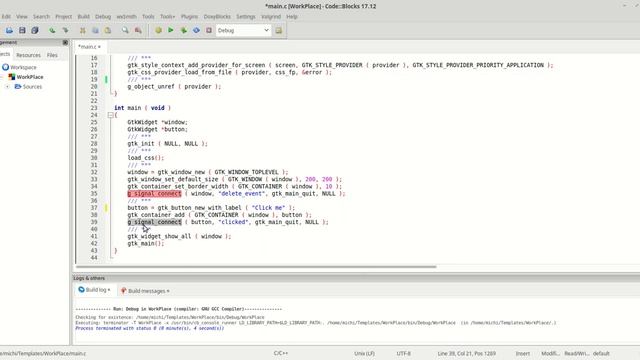Click the editor horizontal scrollbar
This screenshot has width=640, height=360.
pyautogui.click(x=256, y=267)
